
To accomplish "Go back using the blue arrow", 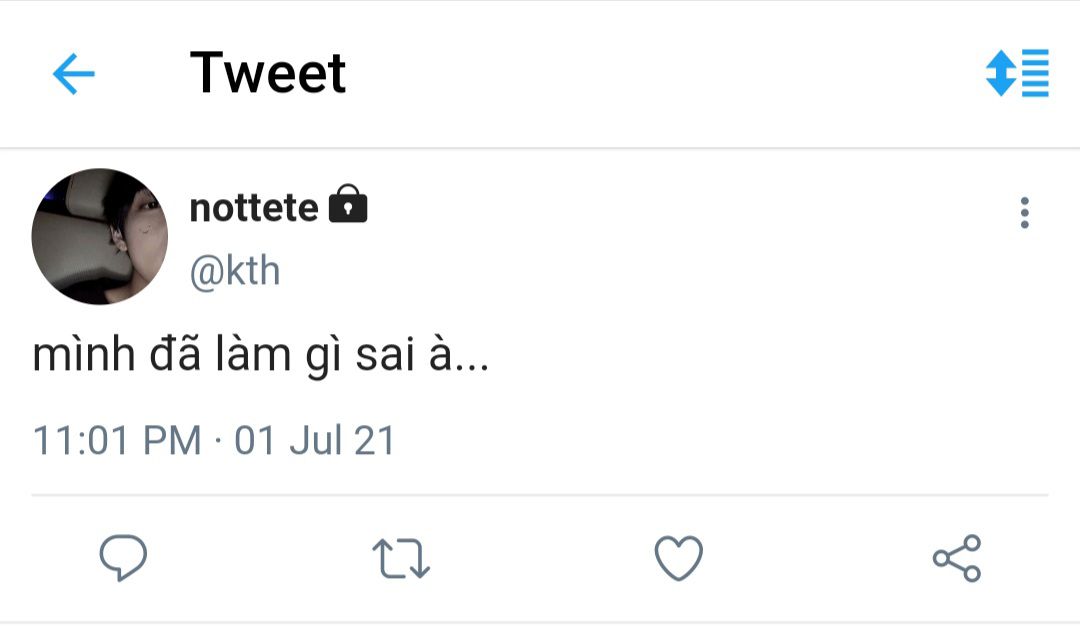I will click(x=74, y=74).
